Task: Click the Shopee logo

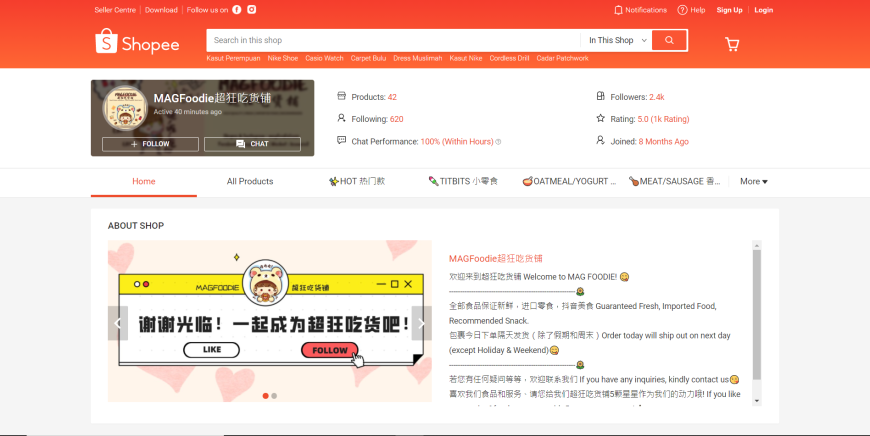Action: pos(137,42)
